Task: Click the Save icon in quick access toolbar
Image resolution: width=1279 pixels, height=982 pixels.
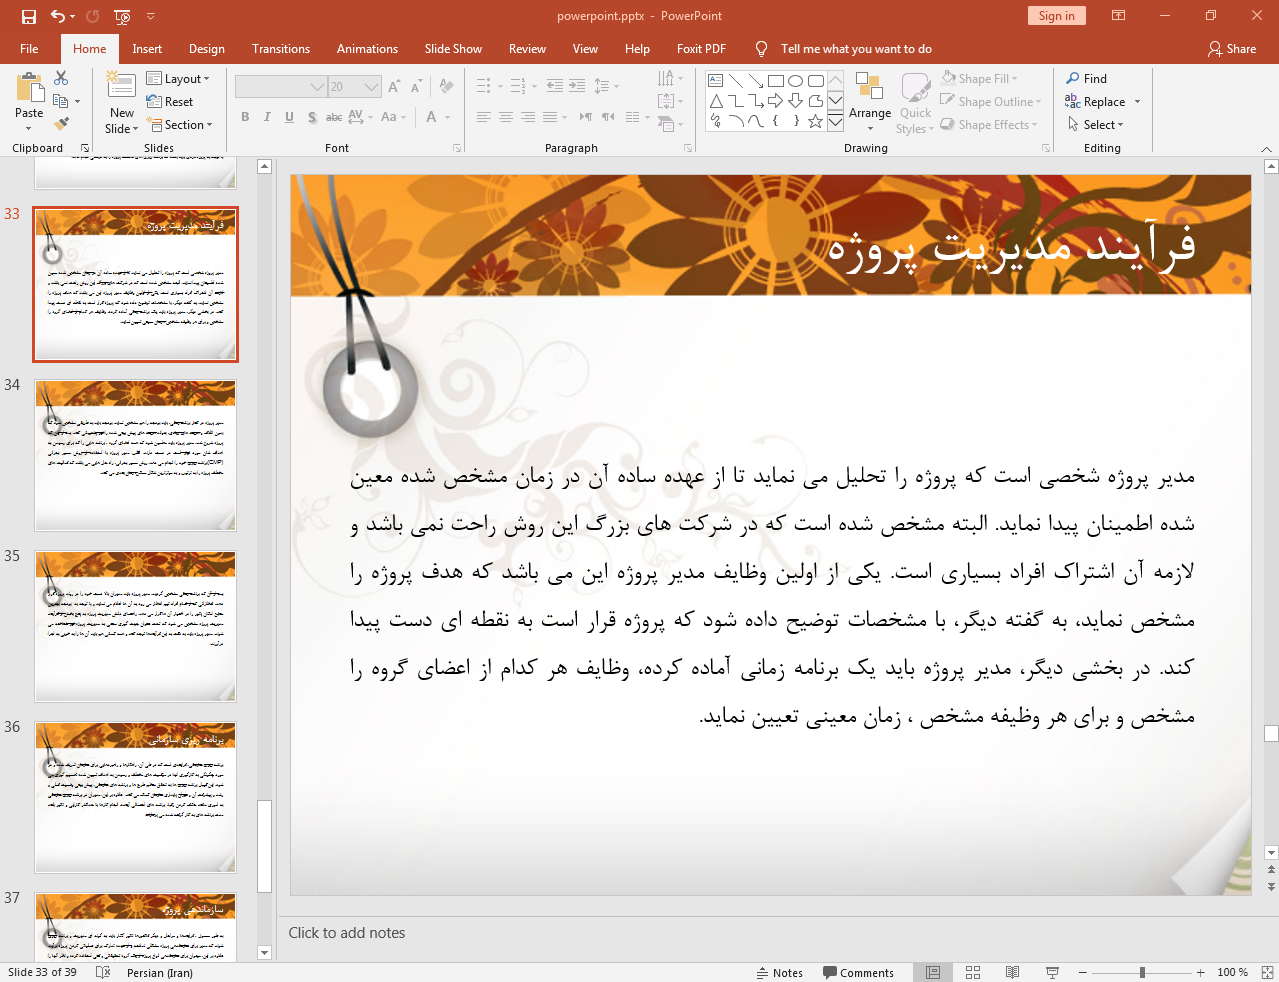Action: click(x=29, y=16)
